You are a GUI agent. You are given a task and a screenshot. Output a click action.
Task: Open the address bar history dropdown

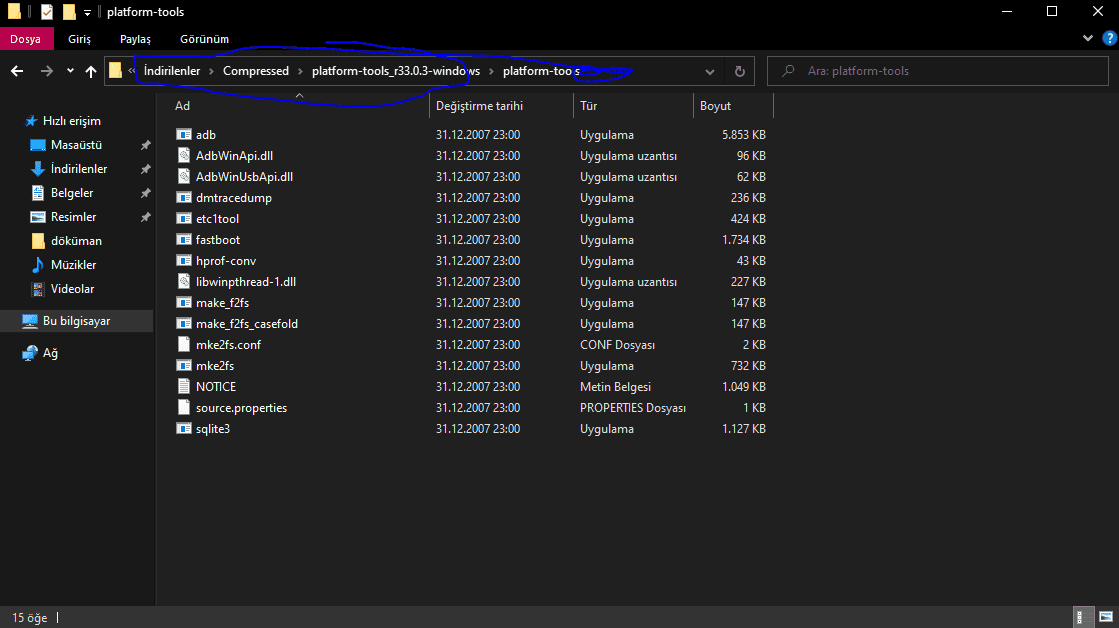point(709,71)
